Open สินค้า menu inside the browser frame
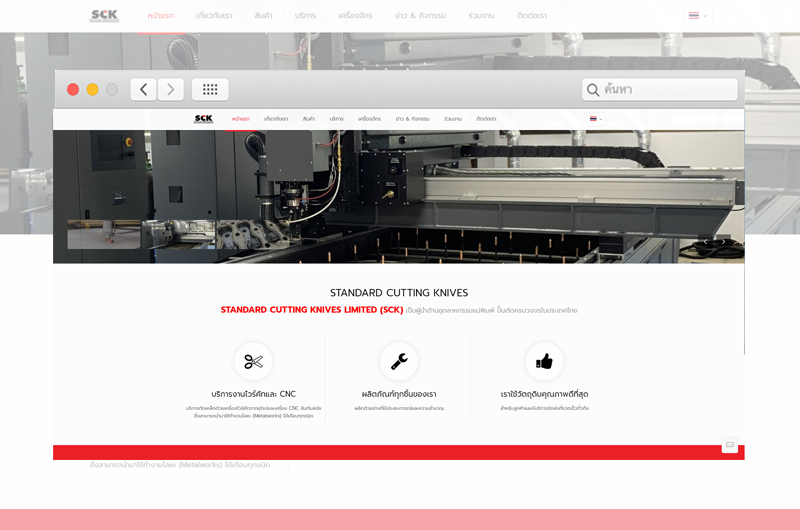This screenshot has width=800, height=530. pos(309,119)
